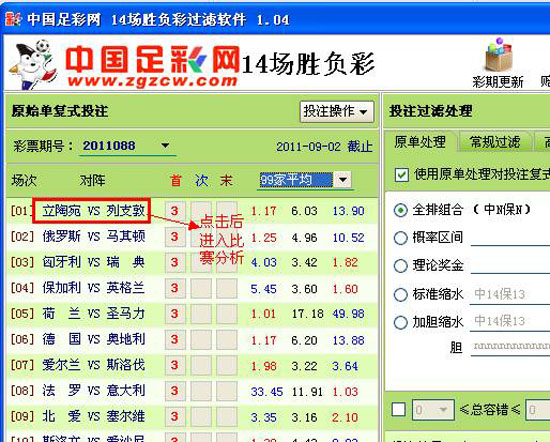Open match 俄罗斯 VS 马其顿 analysis

(94, 236)
